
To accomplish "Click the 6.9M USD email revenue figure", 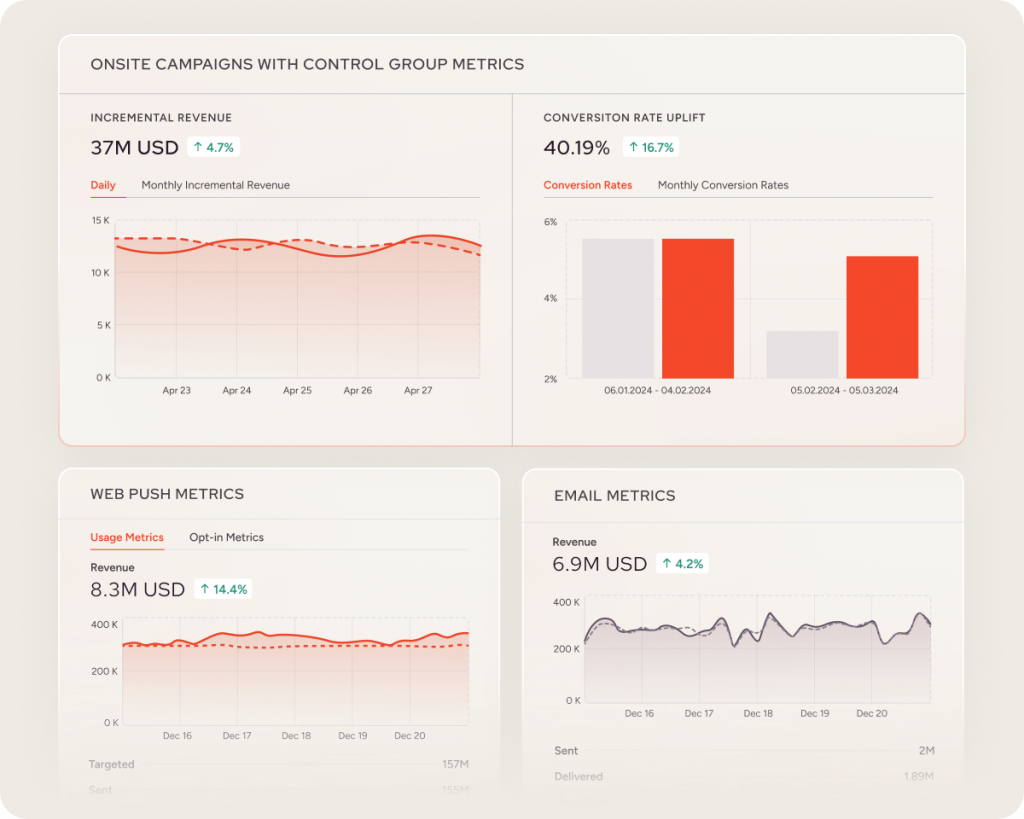I will click(598, 563).
